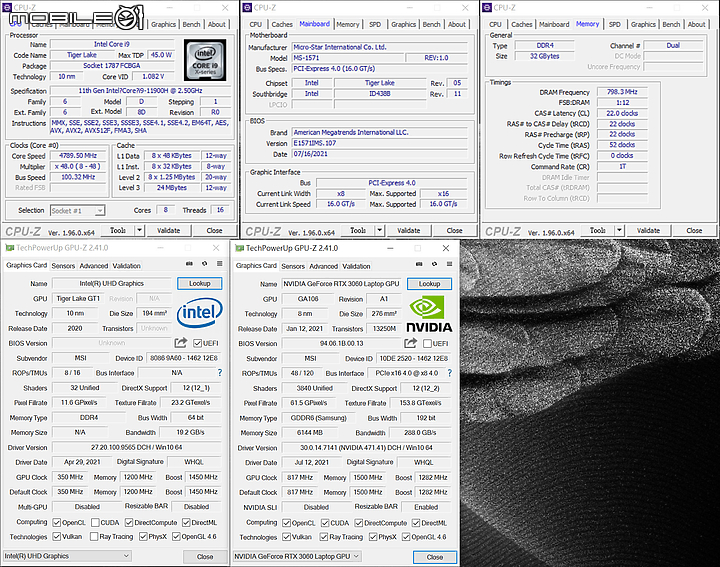Image resolution: width=720 pixels, height=567 pixels.
Task: Toggle CUDA checkbox in Intel GPU-Z window
Action: click(96, 522)
